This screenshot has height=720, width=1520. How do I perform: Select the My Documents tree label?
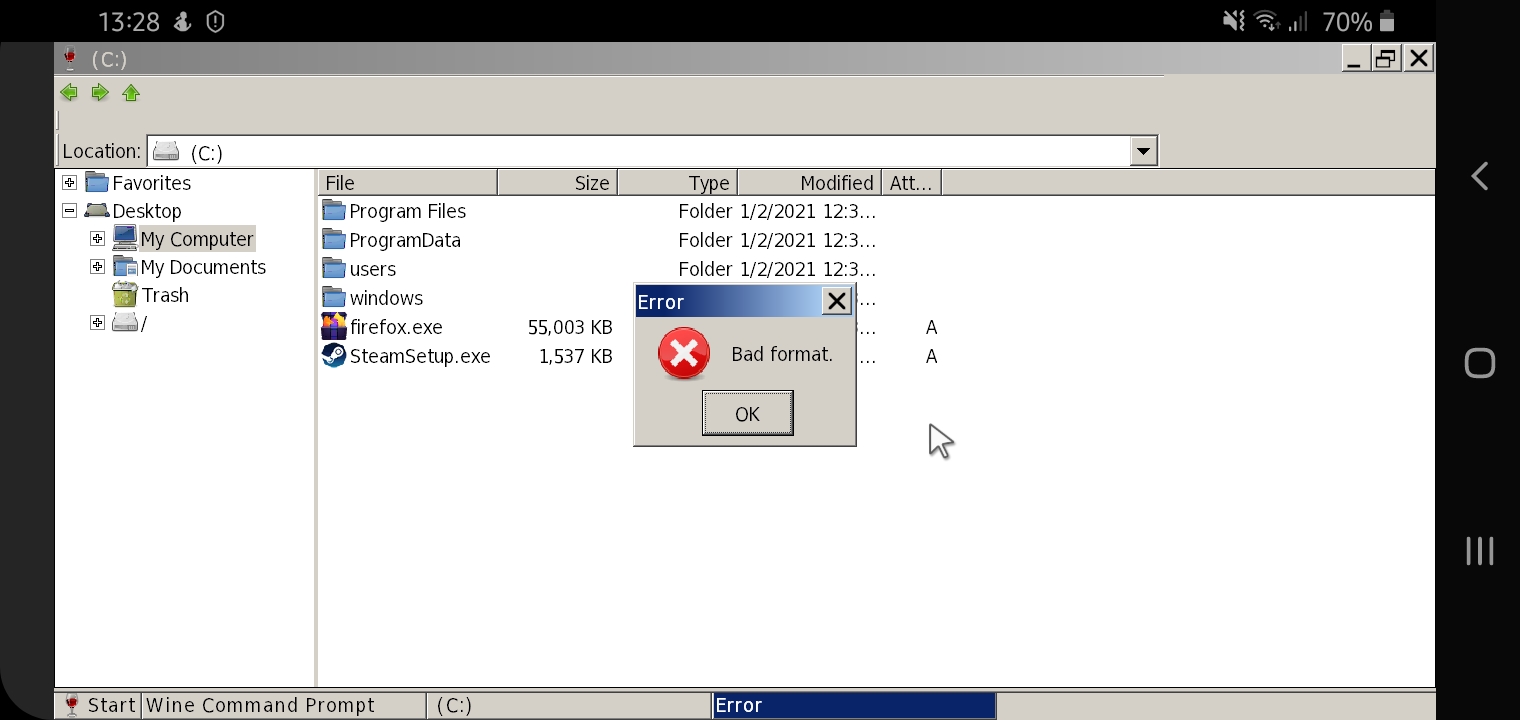203,267
